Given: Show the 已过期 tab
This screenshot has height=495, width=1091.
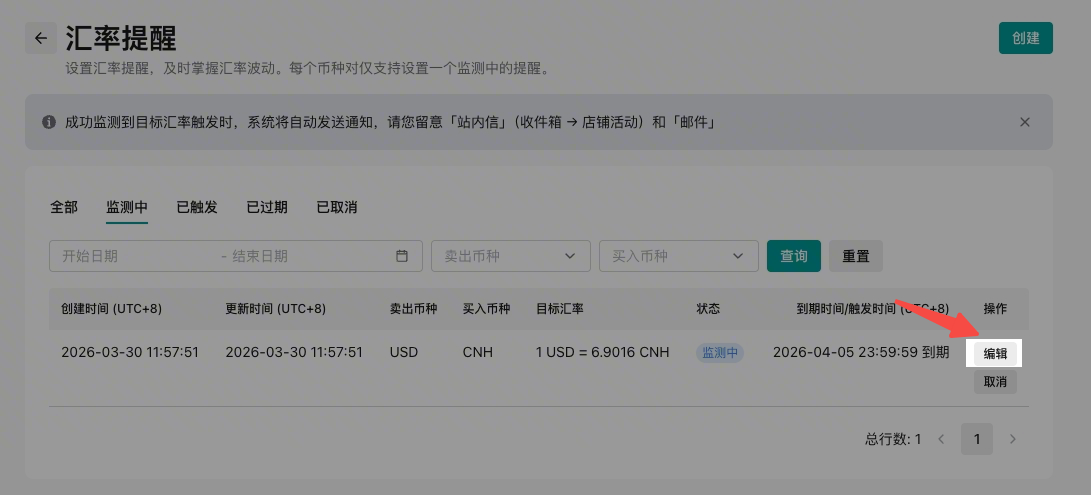Looking at the screenshot, I should tap(267, 207).
